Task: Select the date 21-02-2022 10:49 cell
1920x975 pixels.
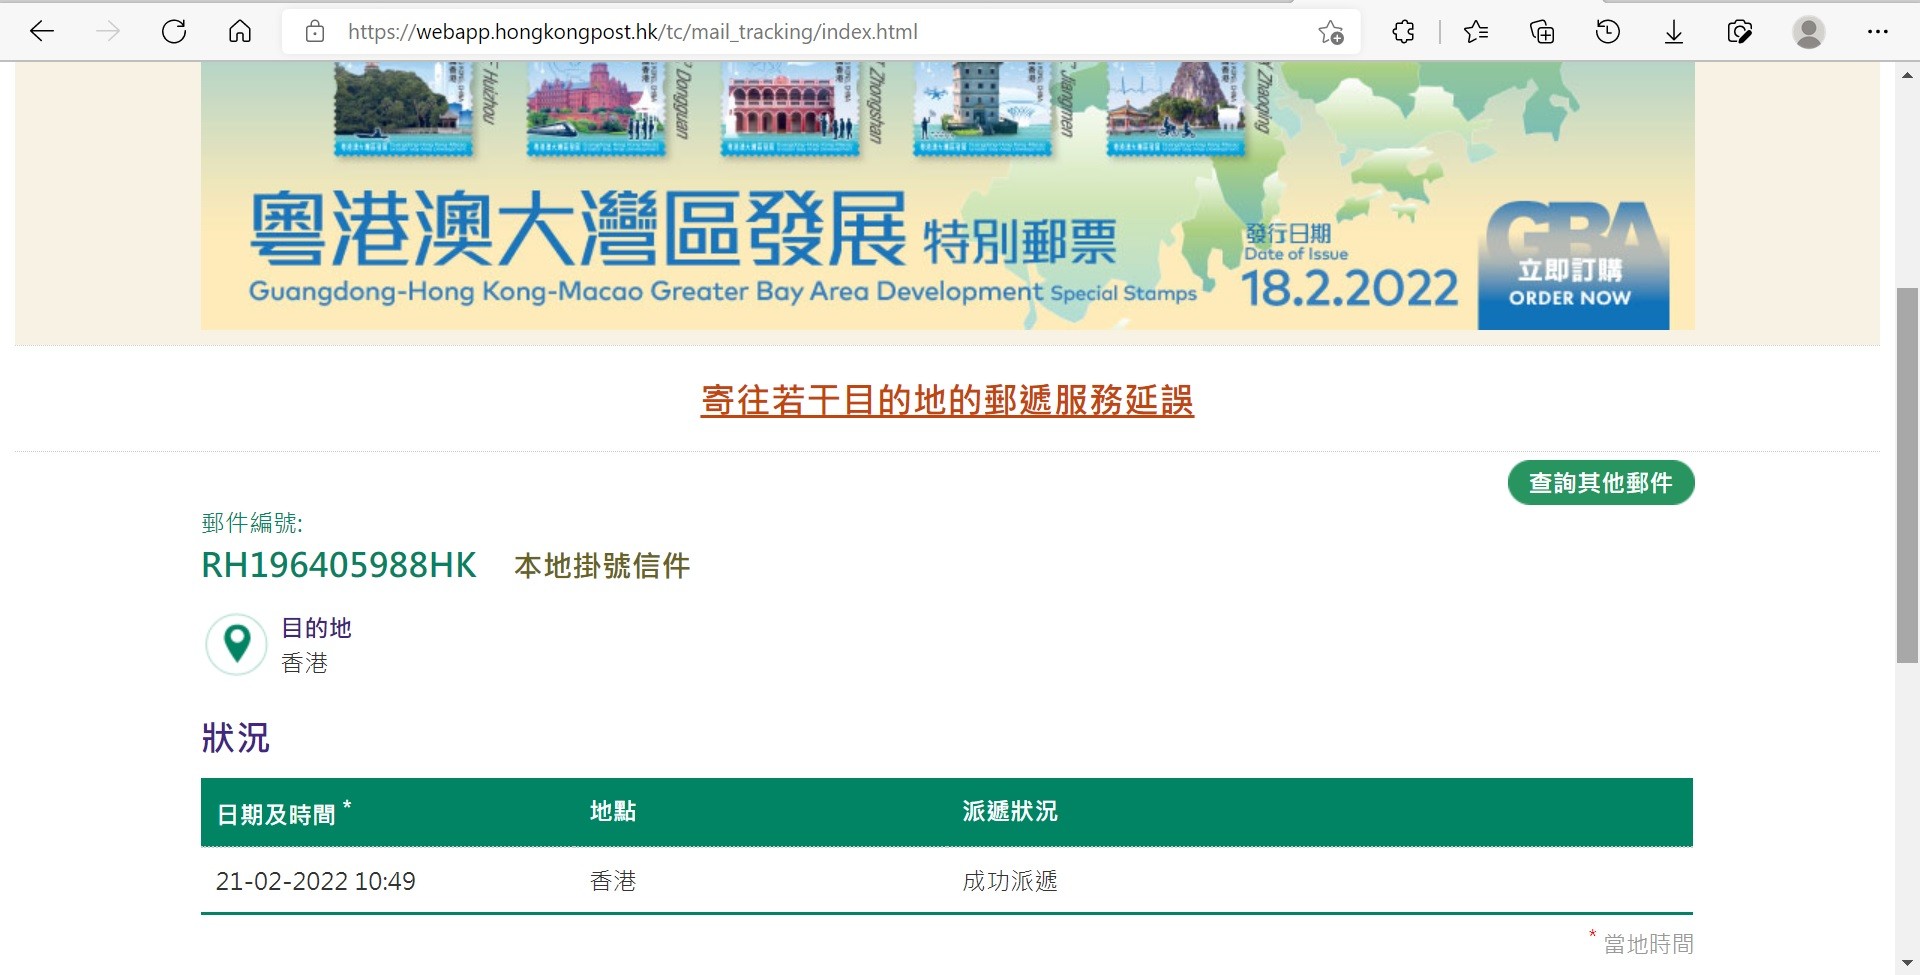Action: [316, 881]
